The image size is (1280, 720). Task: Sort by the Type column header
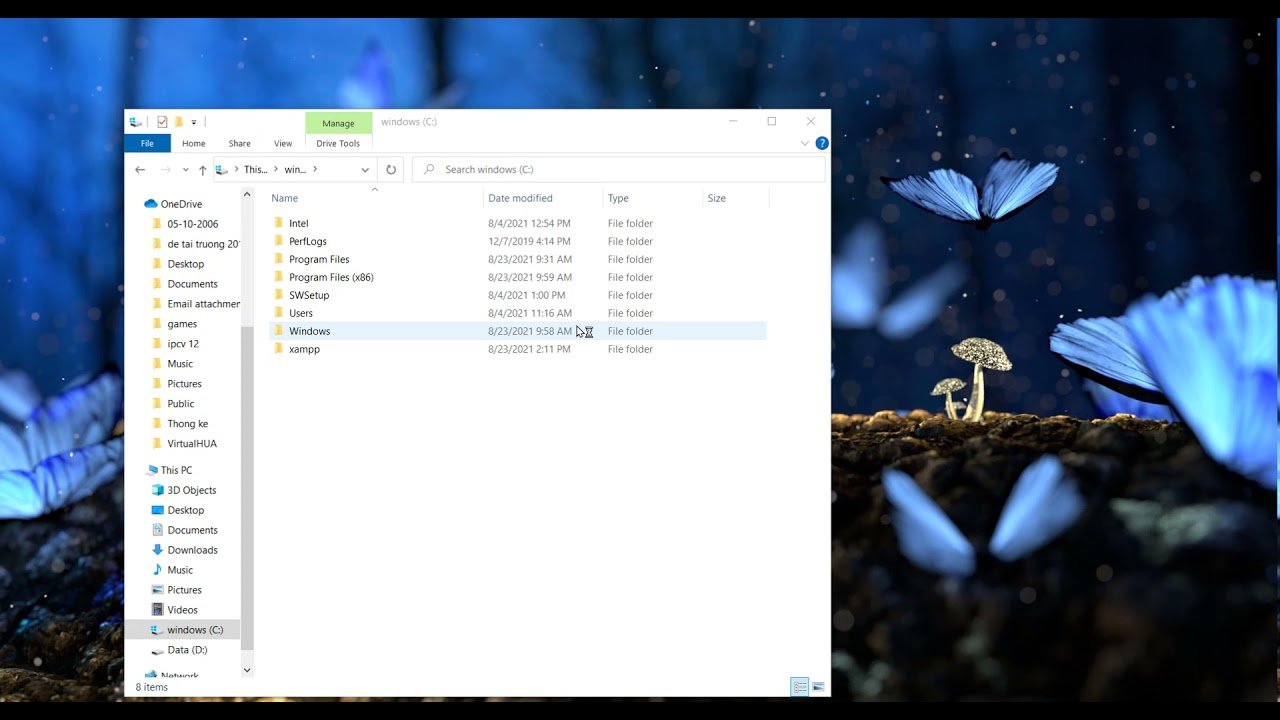(x=654, y=198)
